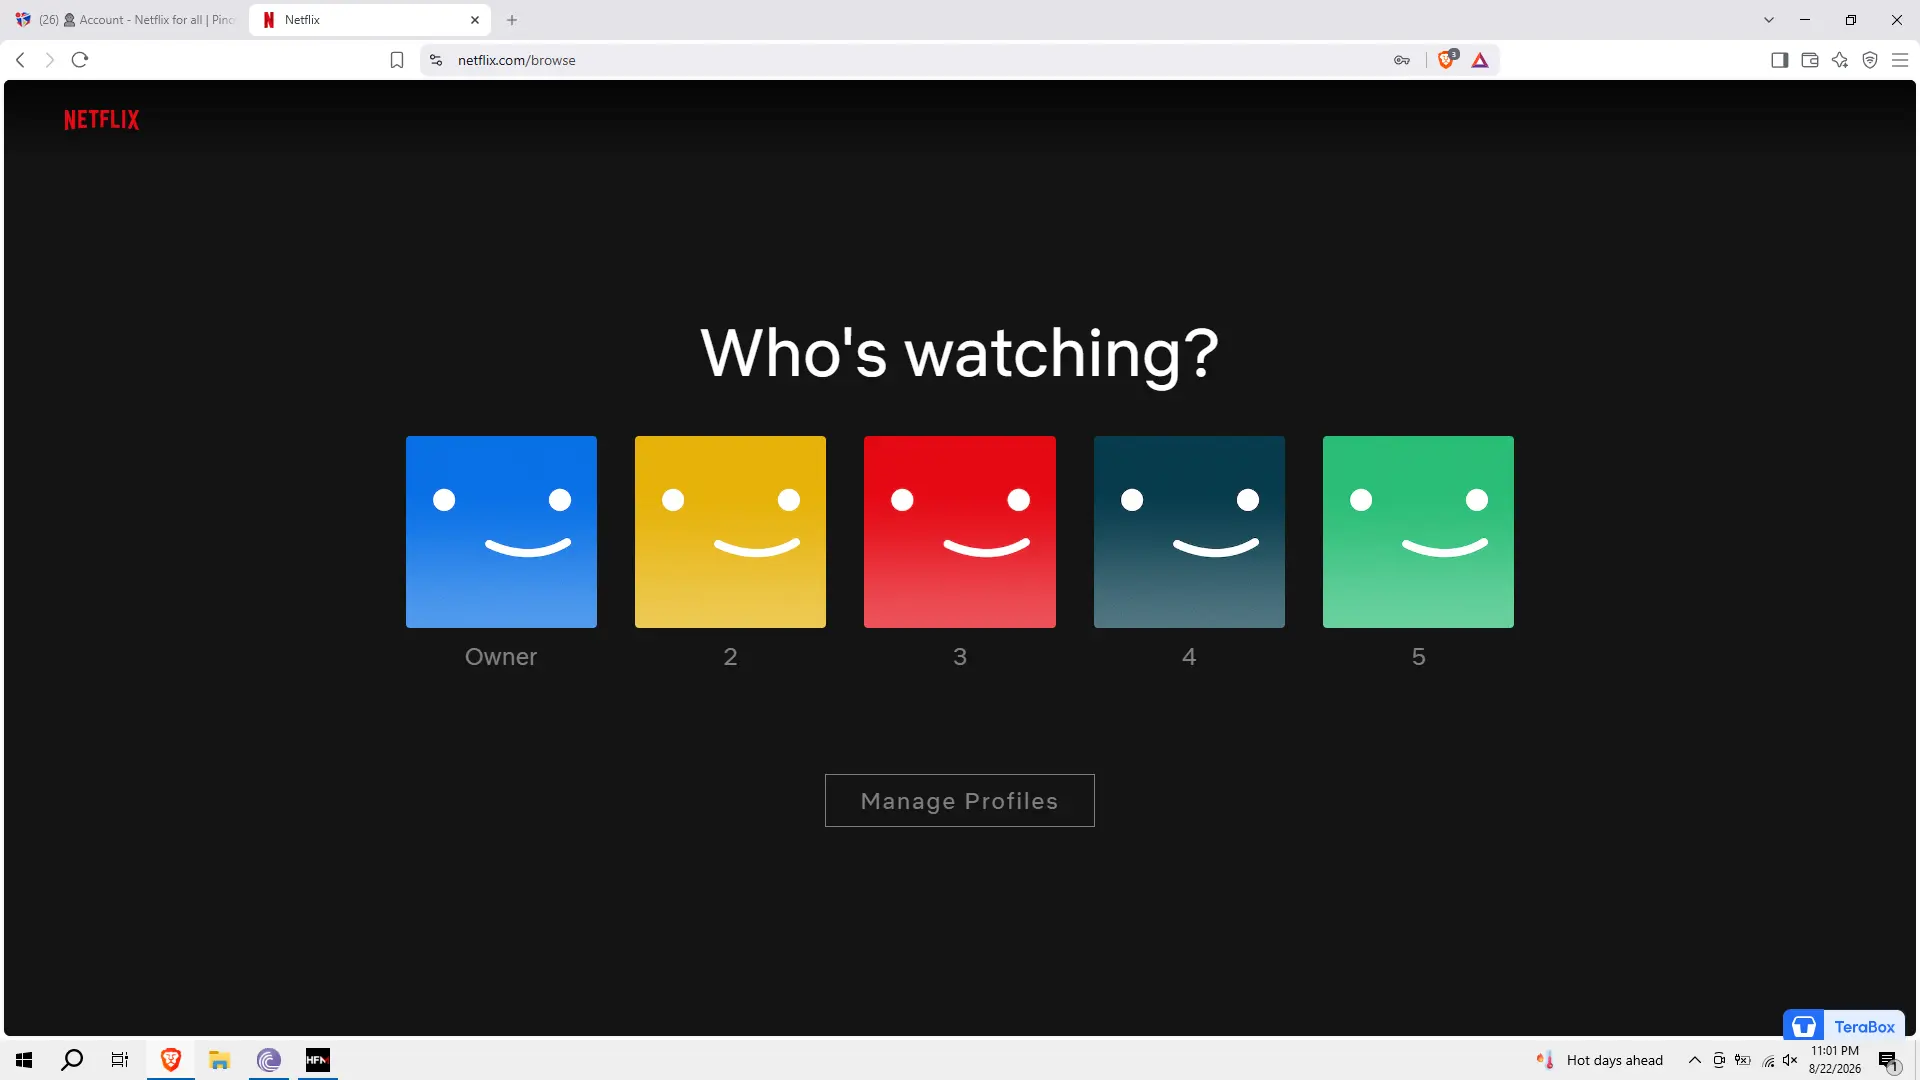Open the Hot days ahead weather widget
The height and width of the screenshot is (1080, 1920).
pos(1600,1060)
